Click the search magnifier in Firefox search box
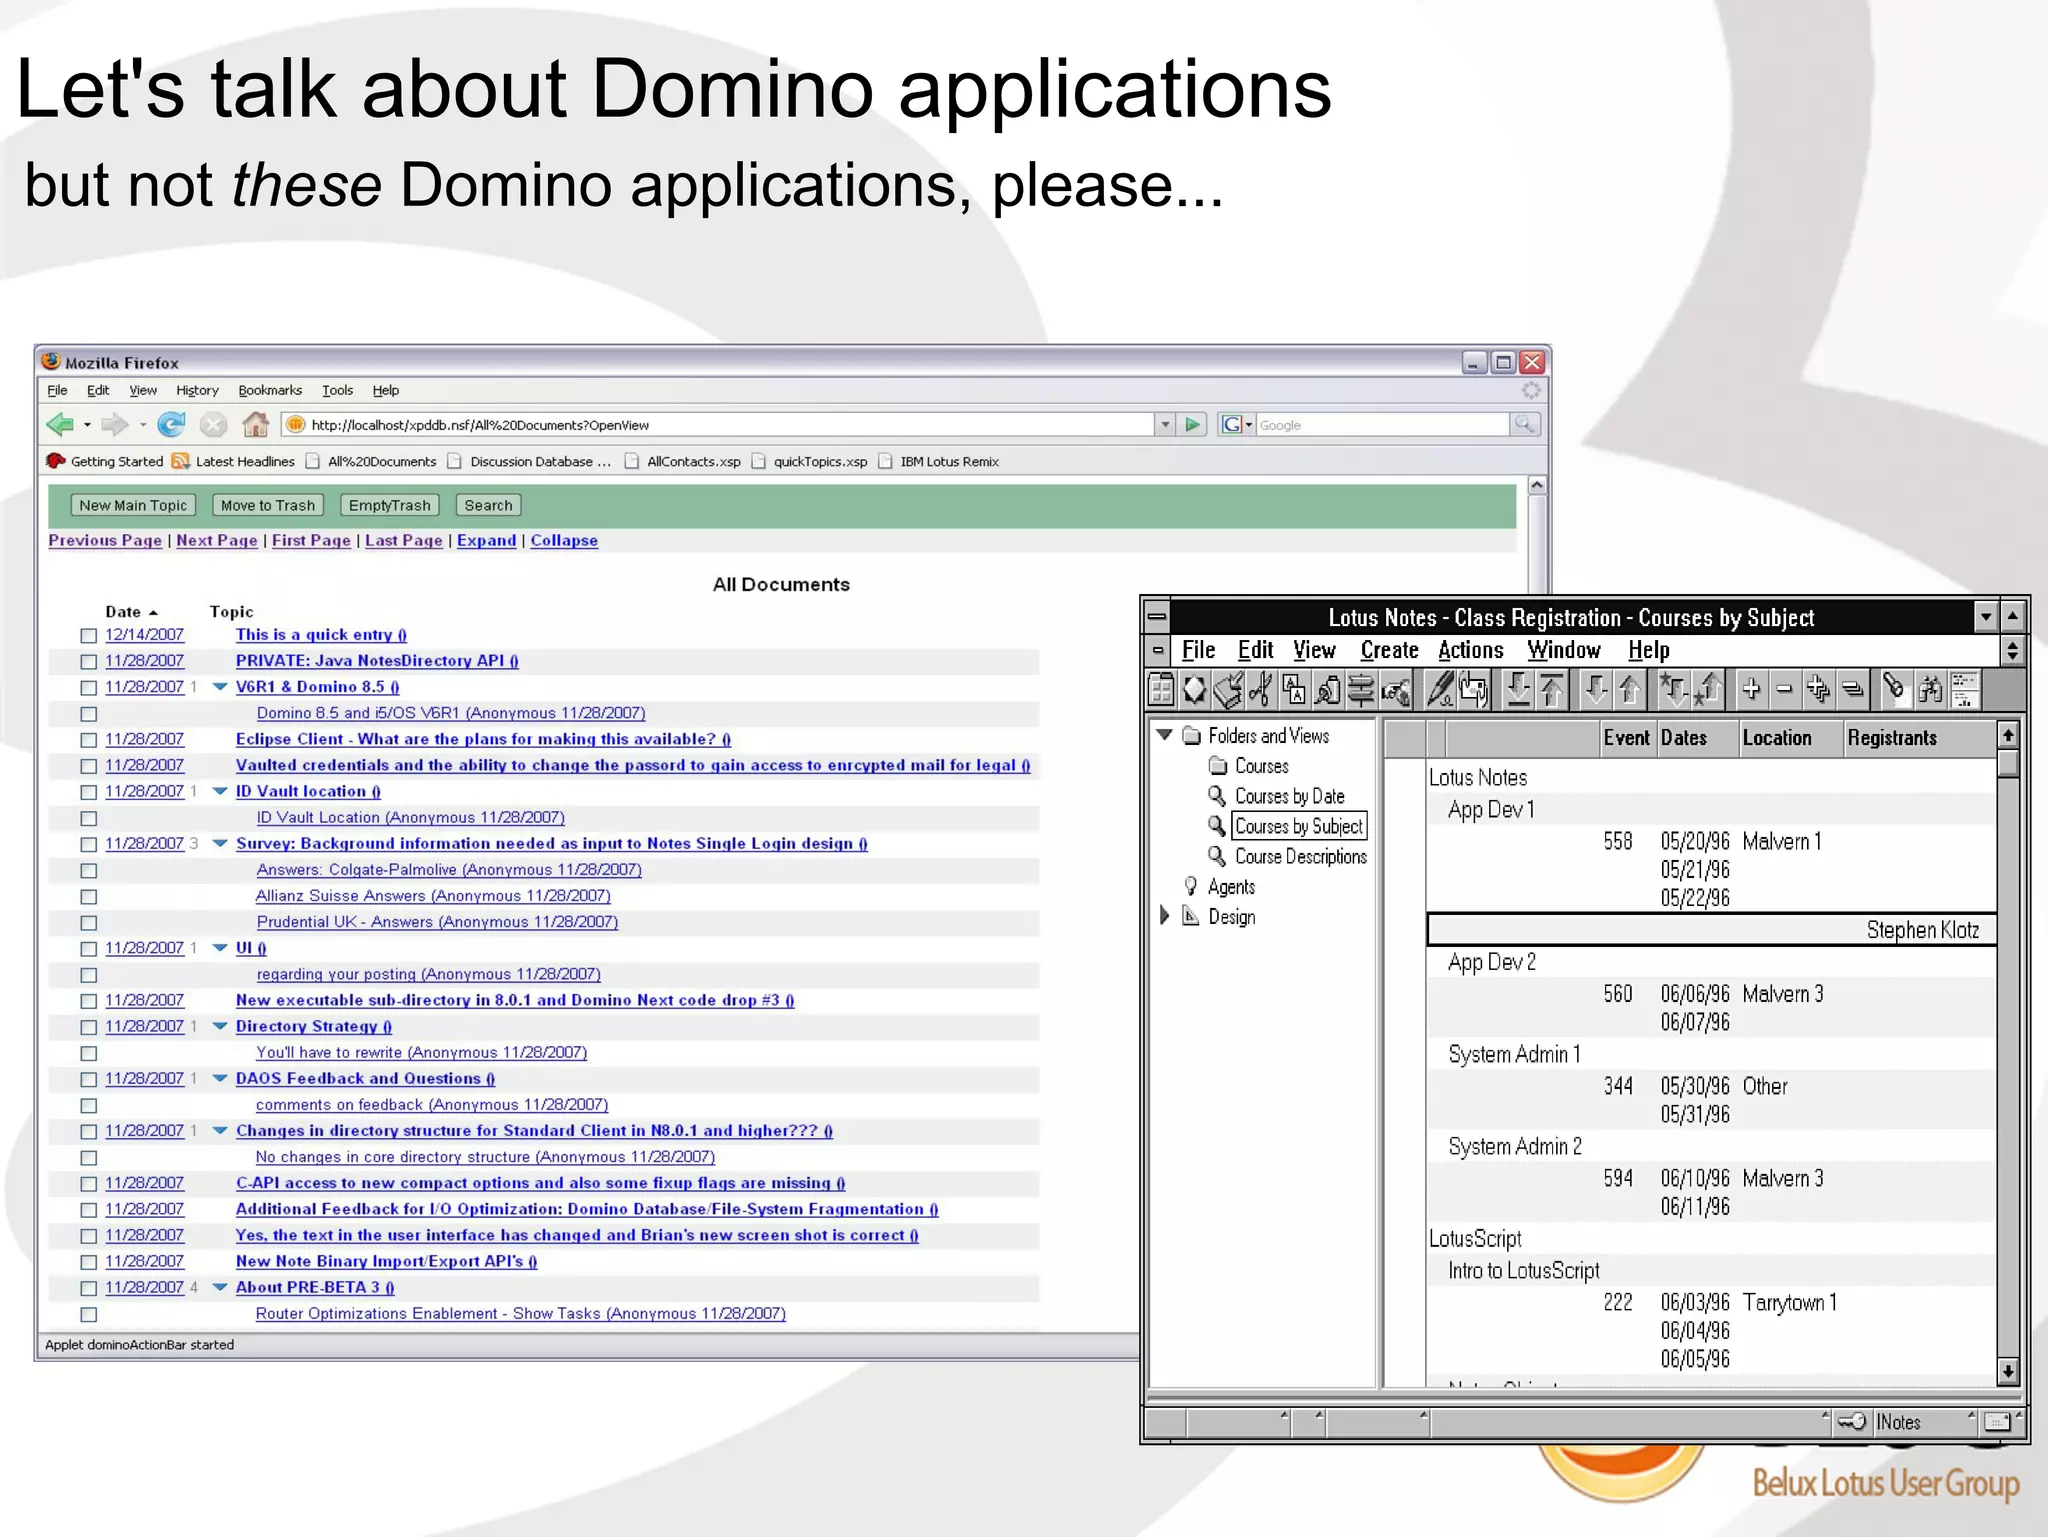This screenshot has height=1537, width=2048. tap(1524, 425)
